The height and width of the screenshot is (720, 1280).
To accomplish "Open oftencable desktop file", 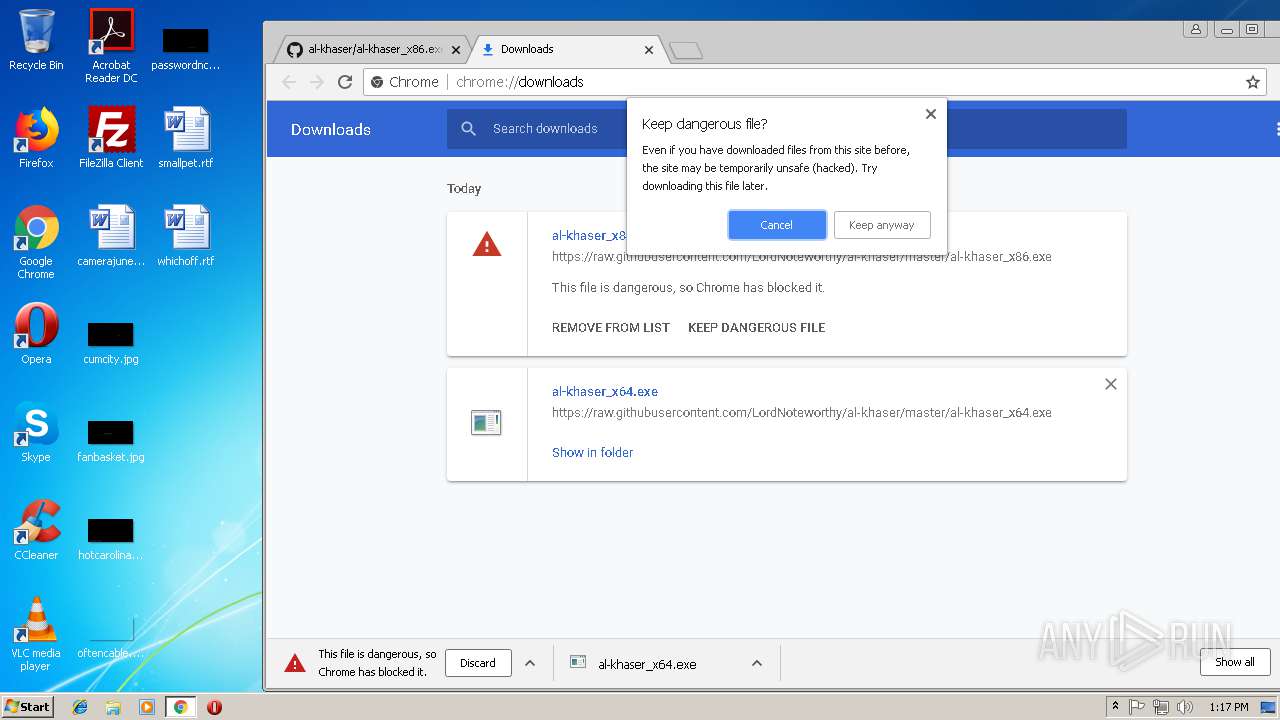I will (111, 636).
